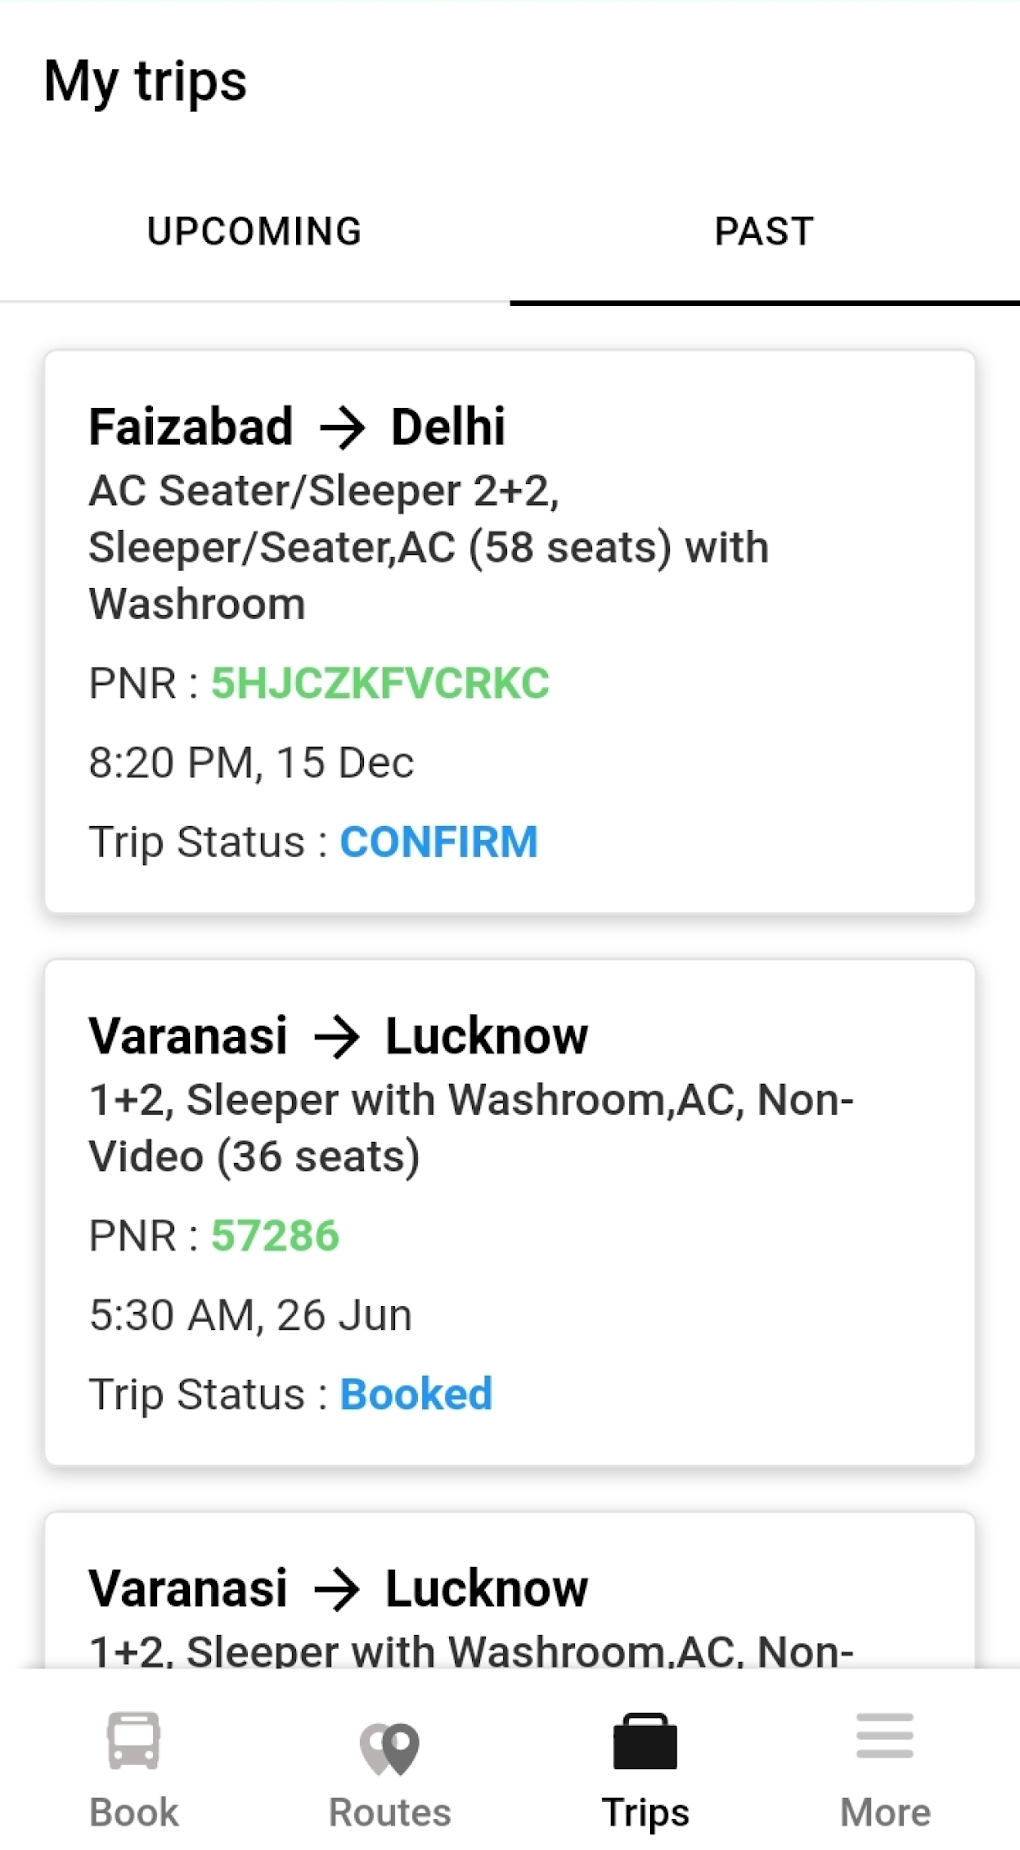Click the 36 seats sleeper bus description
1020x1850 pixels.
click(x=470, y=1128)
